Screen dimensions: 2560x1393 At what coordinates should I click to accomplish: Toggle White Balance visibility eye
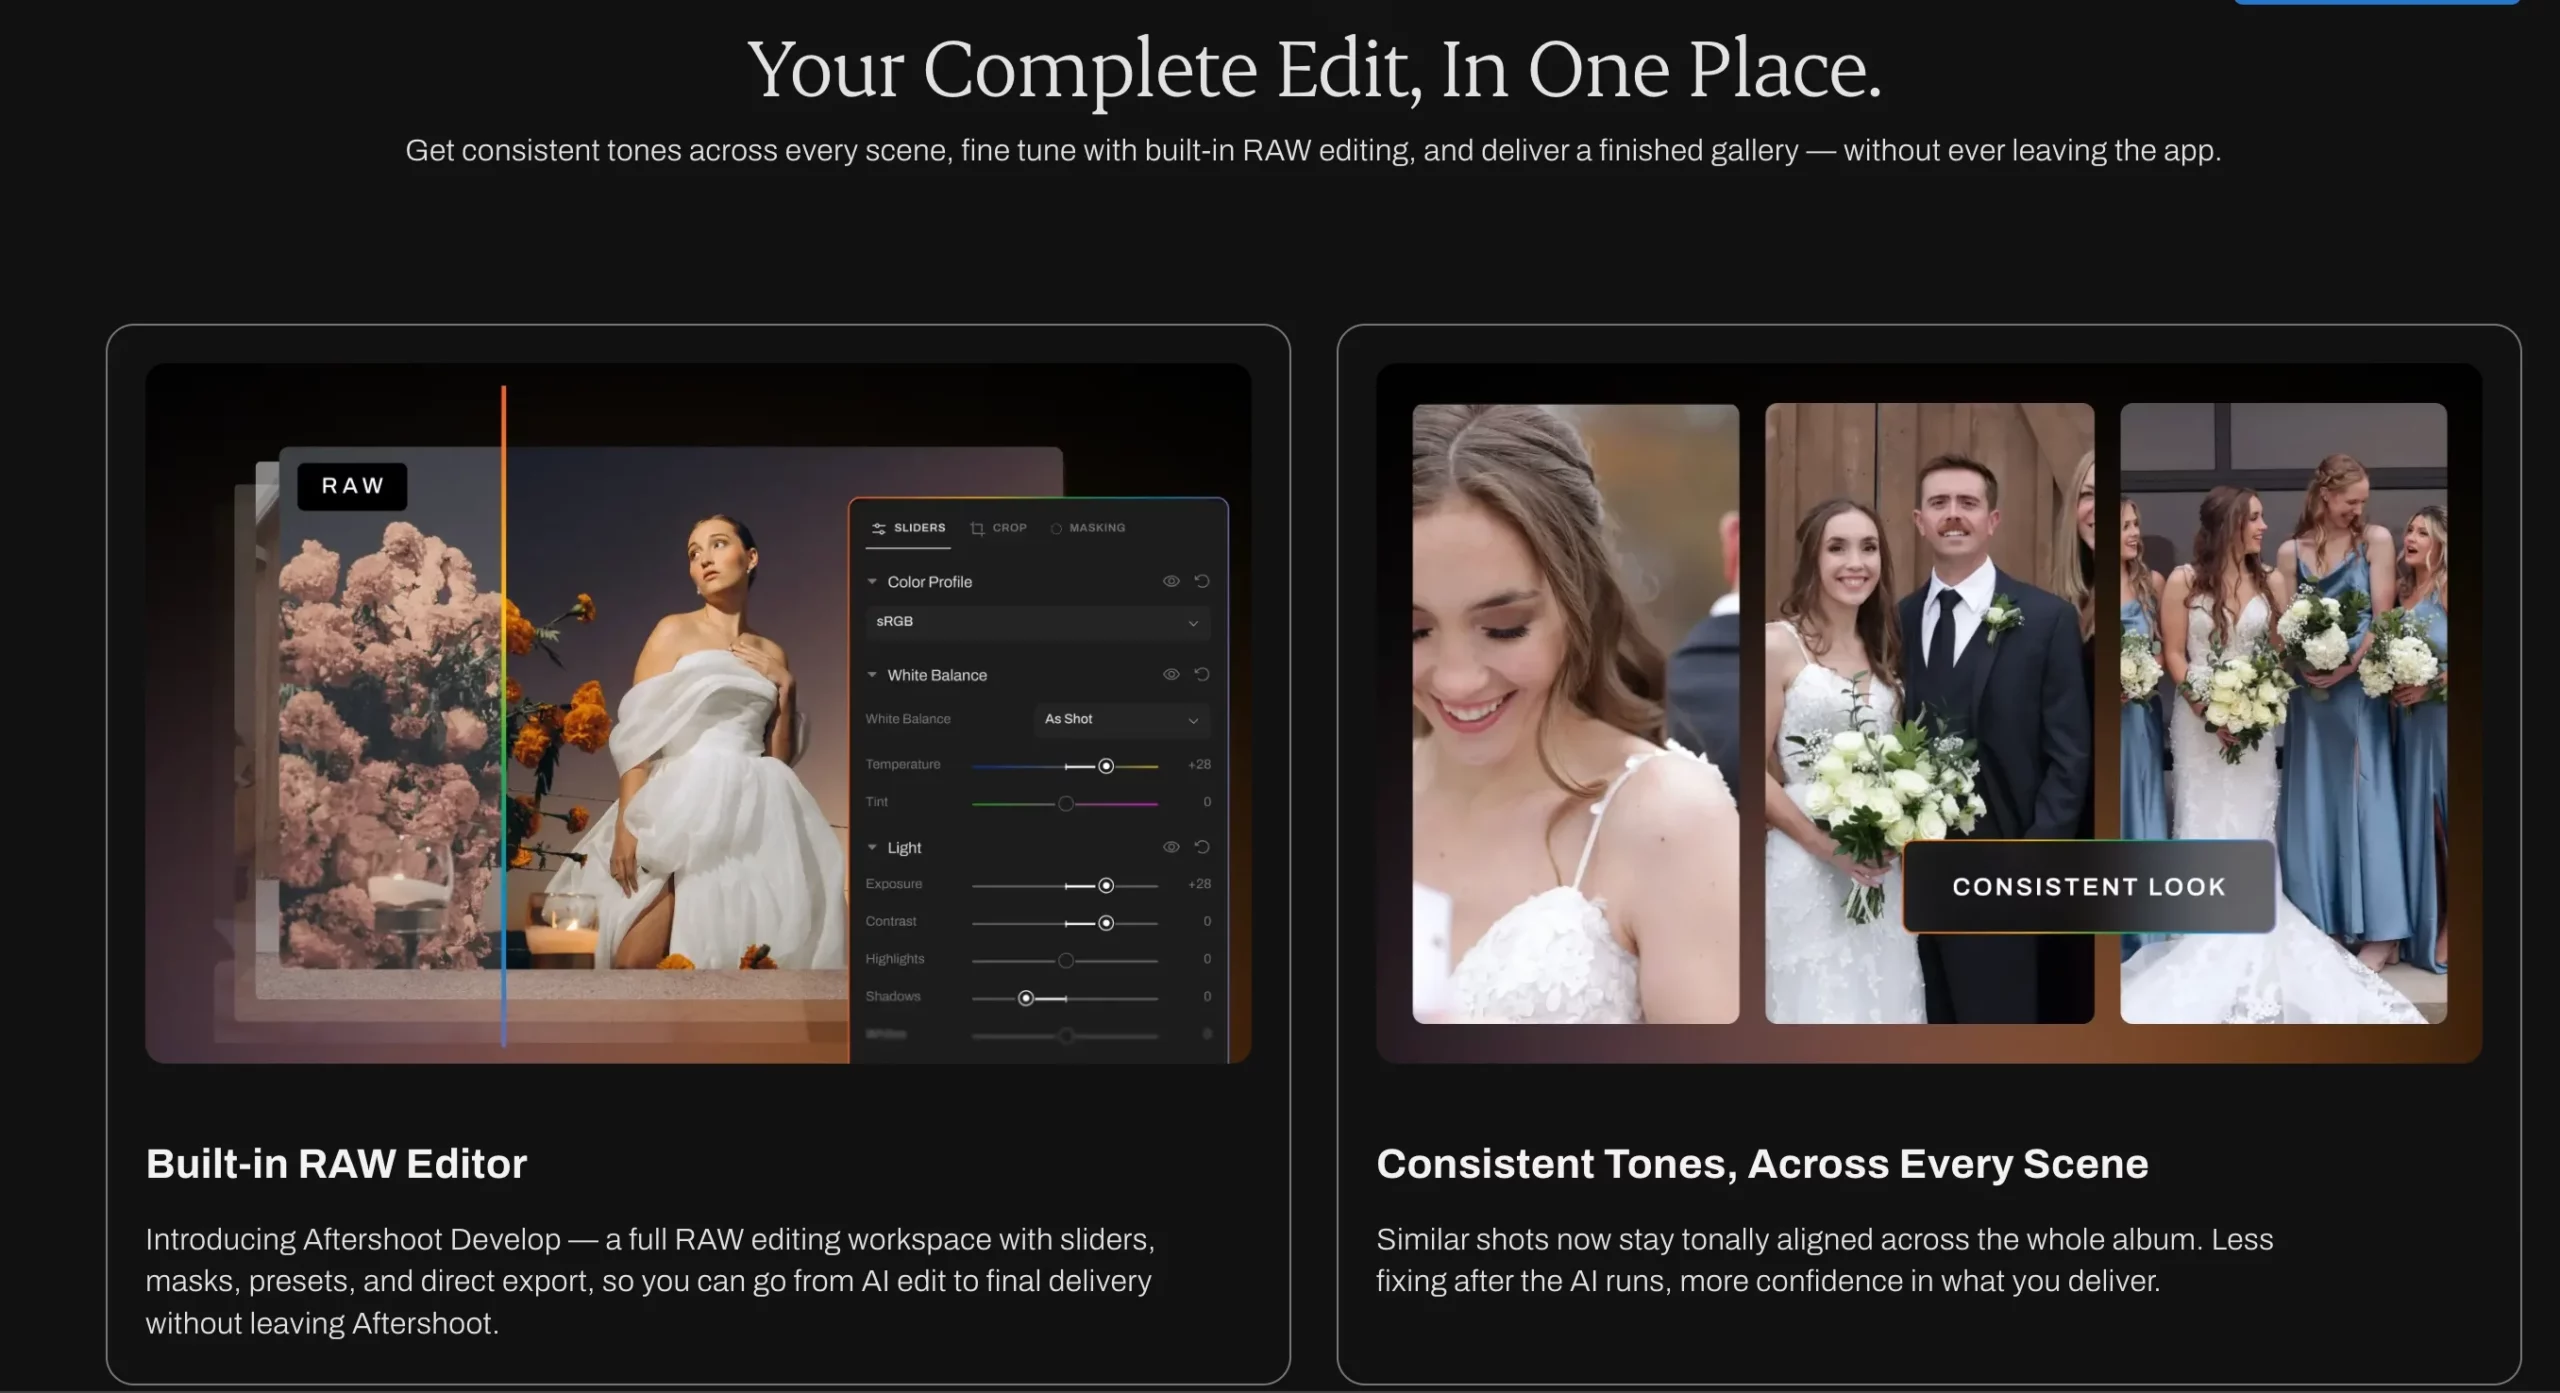point(1171,675)
